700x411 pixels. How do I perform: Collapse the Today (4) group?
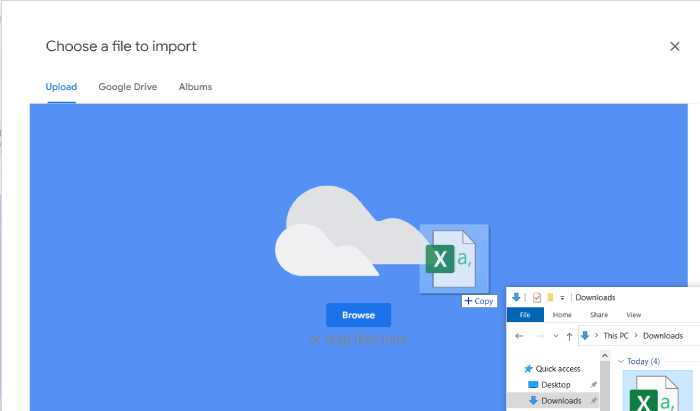620,361
